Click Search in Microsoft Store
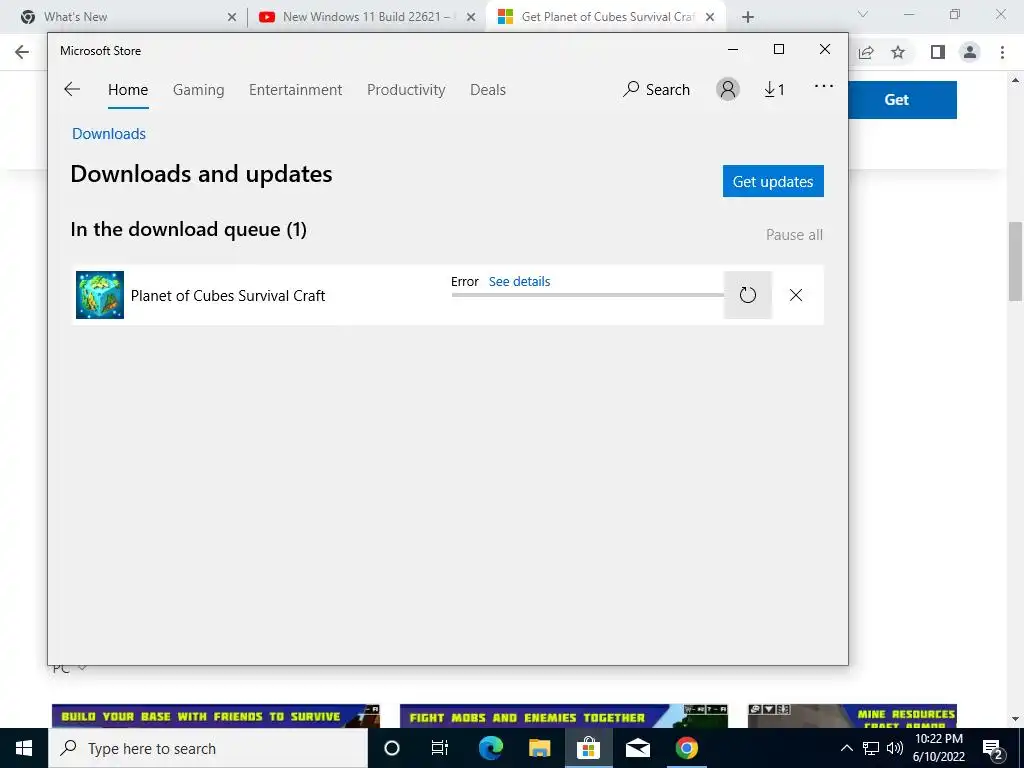 tap(656, 89)
